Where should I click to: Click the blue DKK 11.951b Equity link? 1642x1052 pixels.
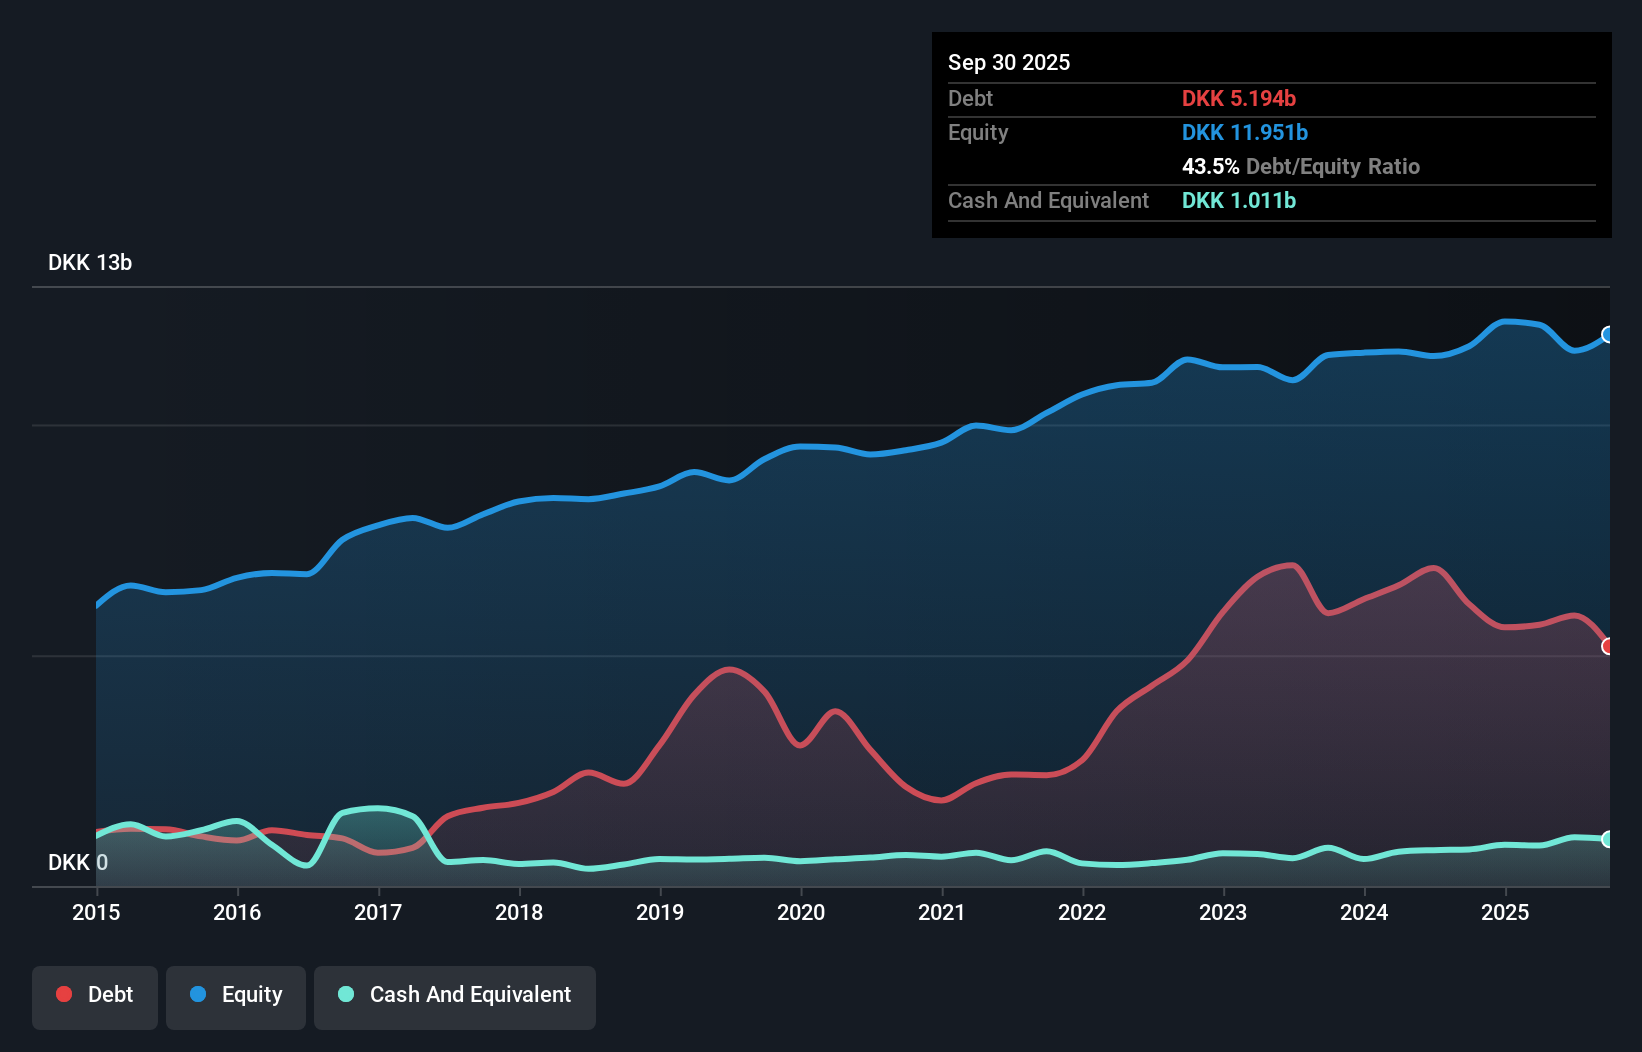1245,132
